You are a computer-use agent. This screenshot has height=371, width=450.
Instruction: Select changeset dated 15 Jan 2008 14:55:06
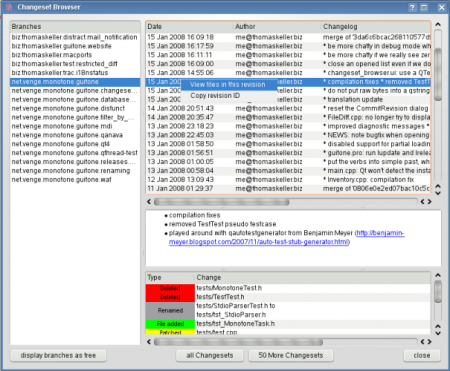[288, 73]
